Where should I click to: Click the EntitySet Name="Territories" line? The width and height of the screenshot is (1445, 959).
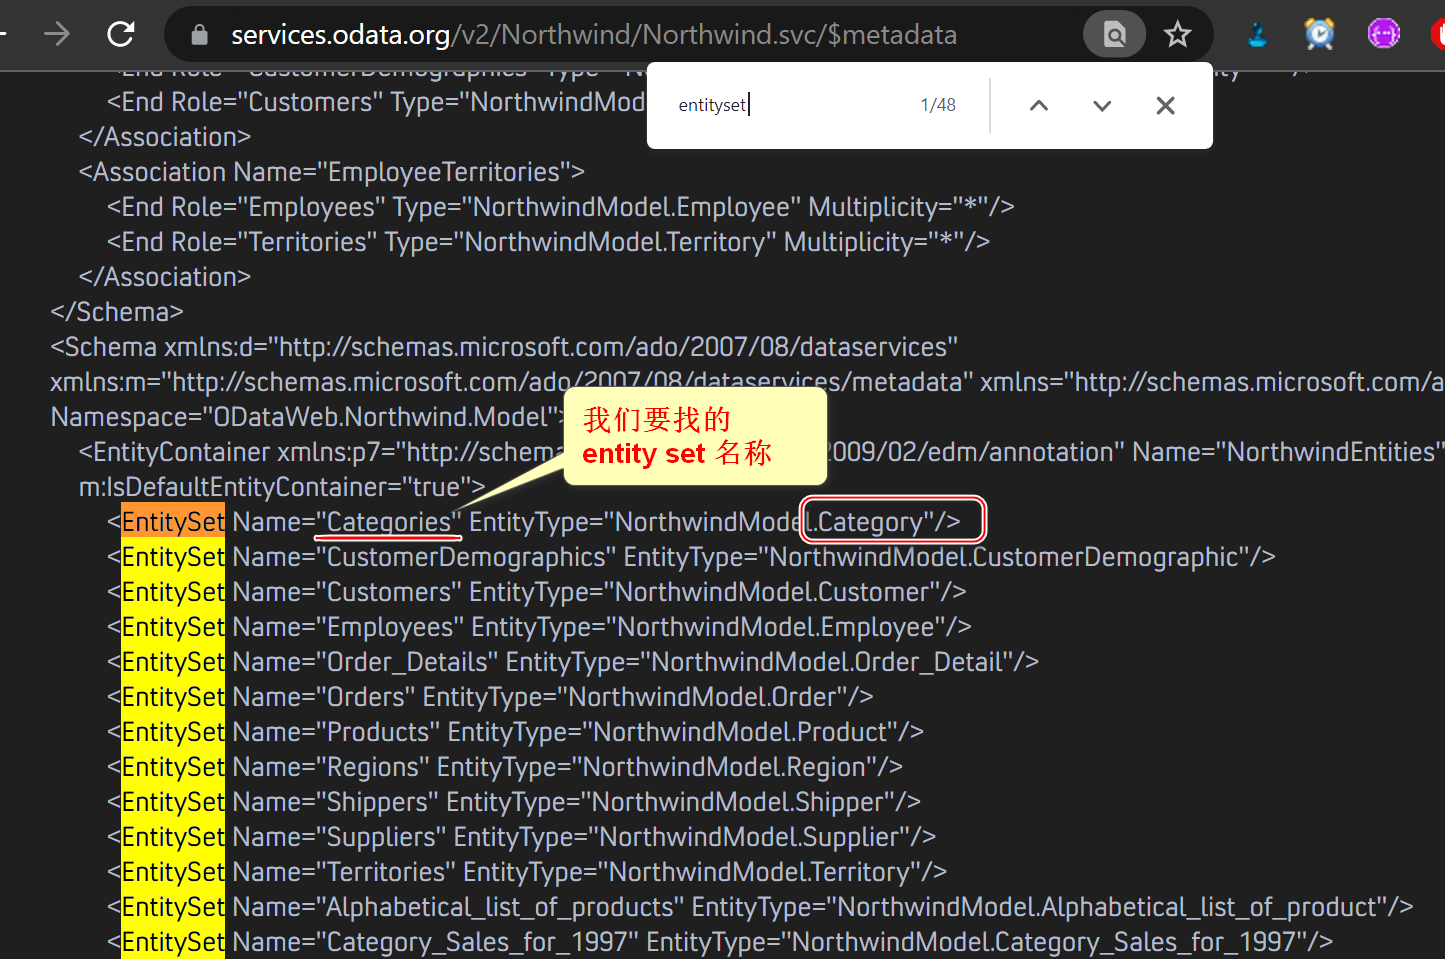pos(527,872)
